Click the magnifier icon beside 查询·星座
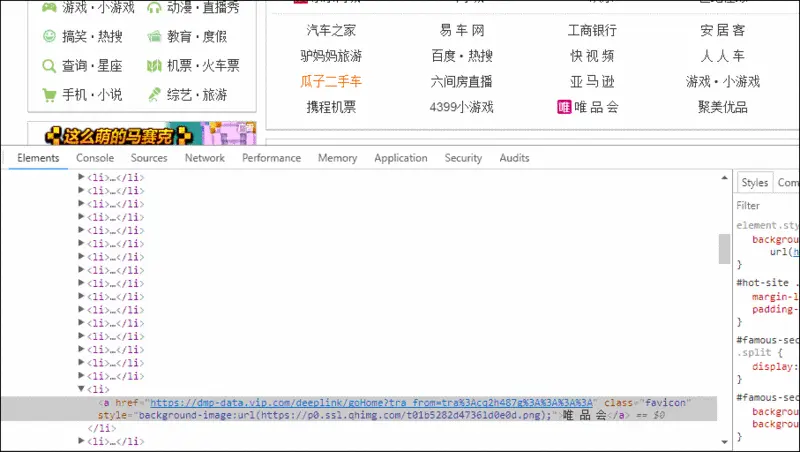This screenshot has width=800, height=452. click(49, 66)
